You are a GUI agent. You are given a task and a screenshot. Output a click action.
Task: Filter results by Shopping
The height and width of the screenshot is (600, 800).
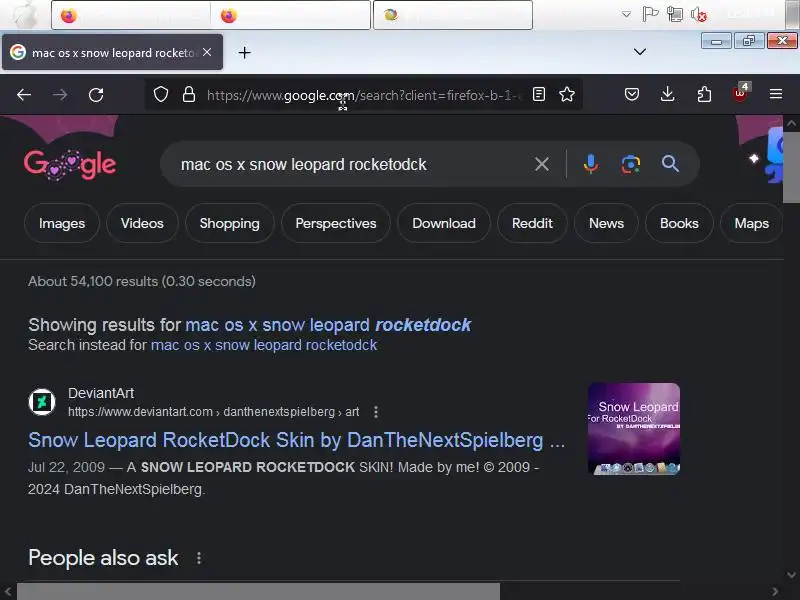(230, 223)
